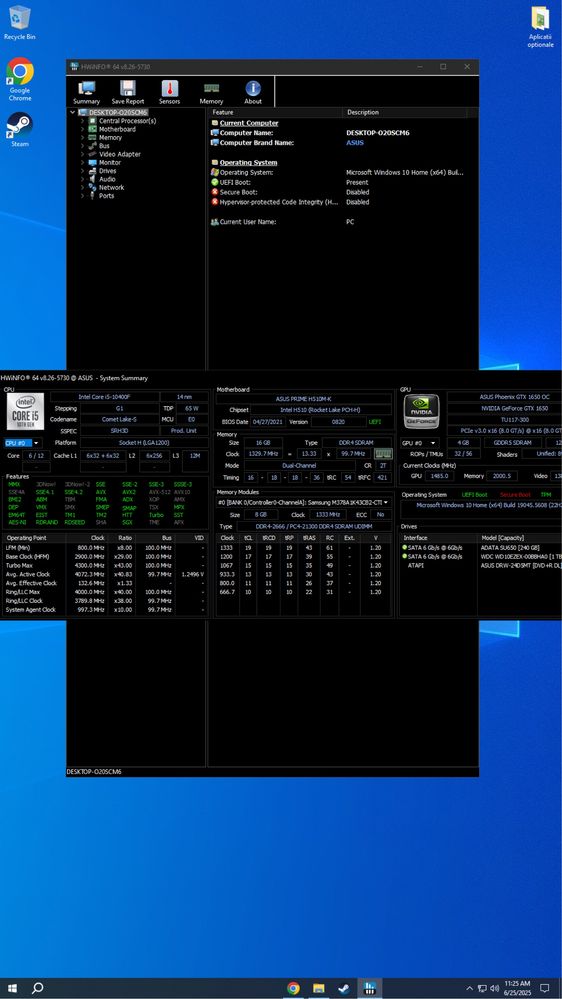Click the Feature column header

(275, 112)
